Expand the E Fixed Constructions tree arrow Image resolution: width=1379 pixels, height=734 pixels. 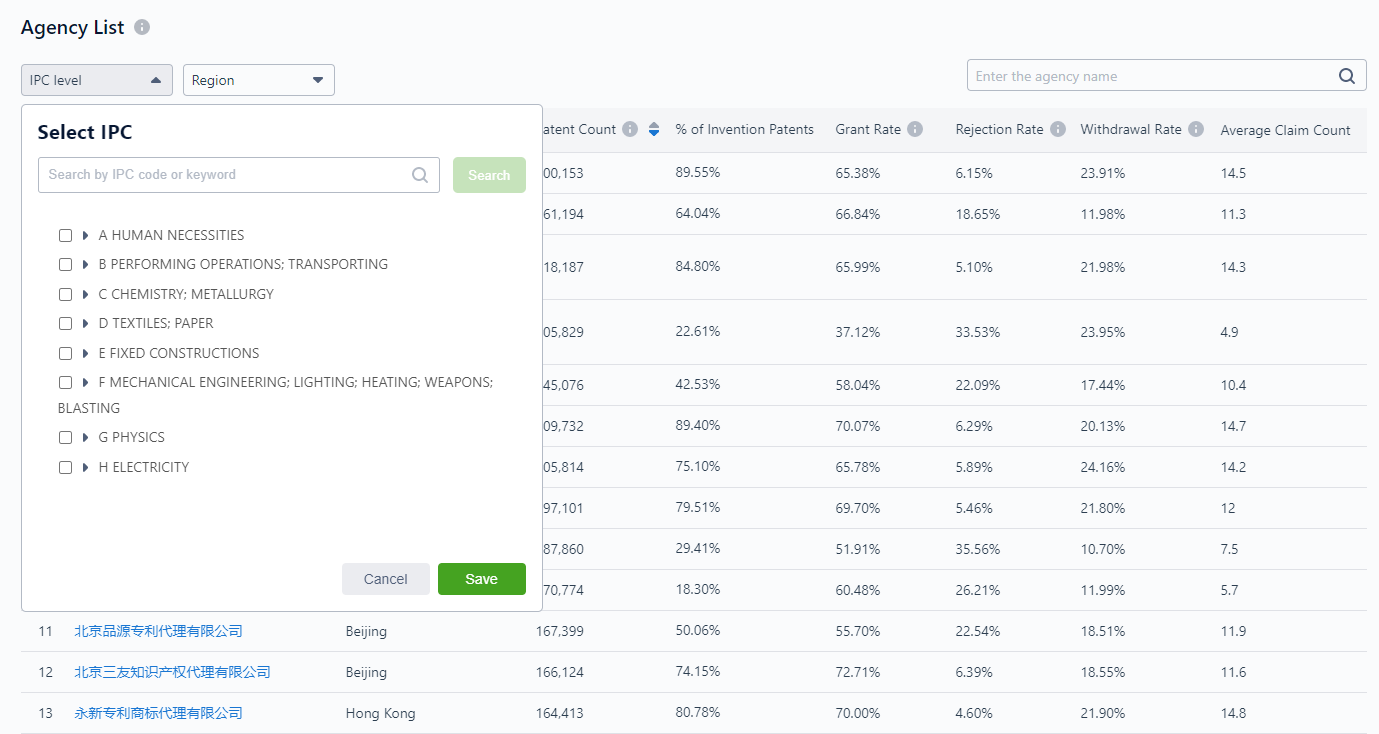tap(86, 354)
